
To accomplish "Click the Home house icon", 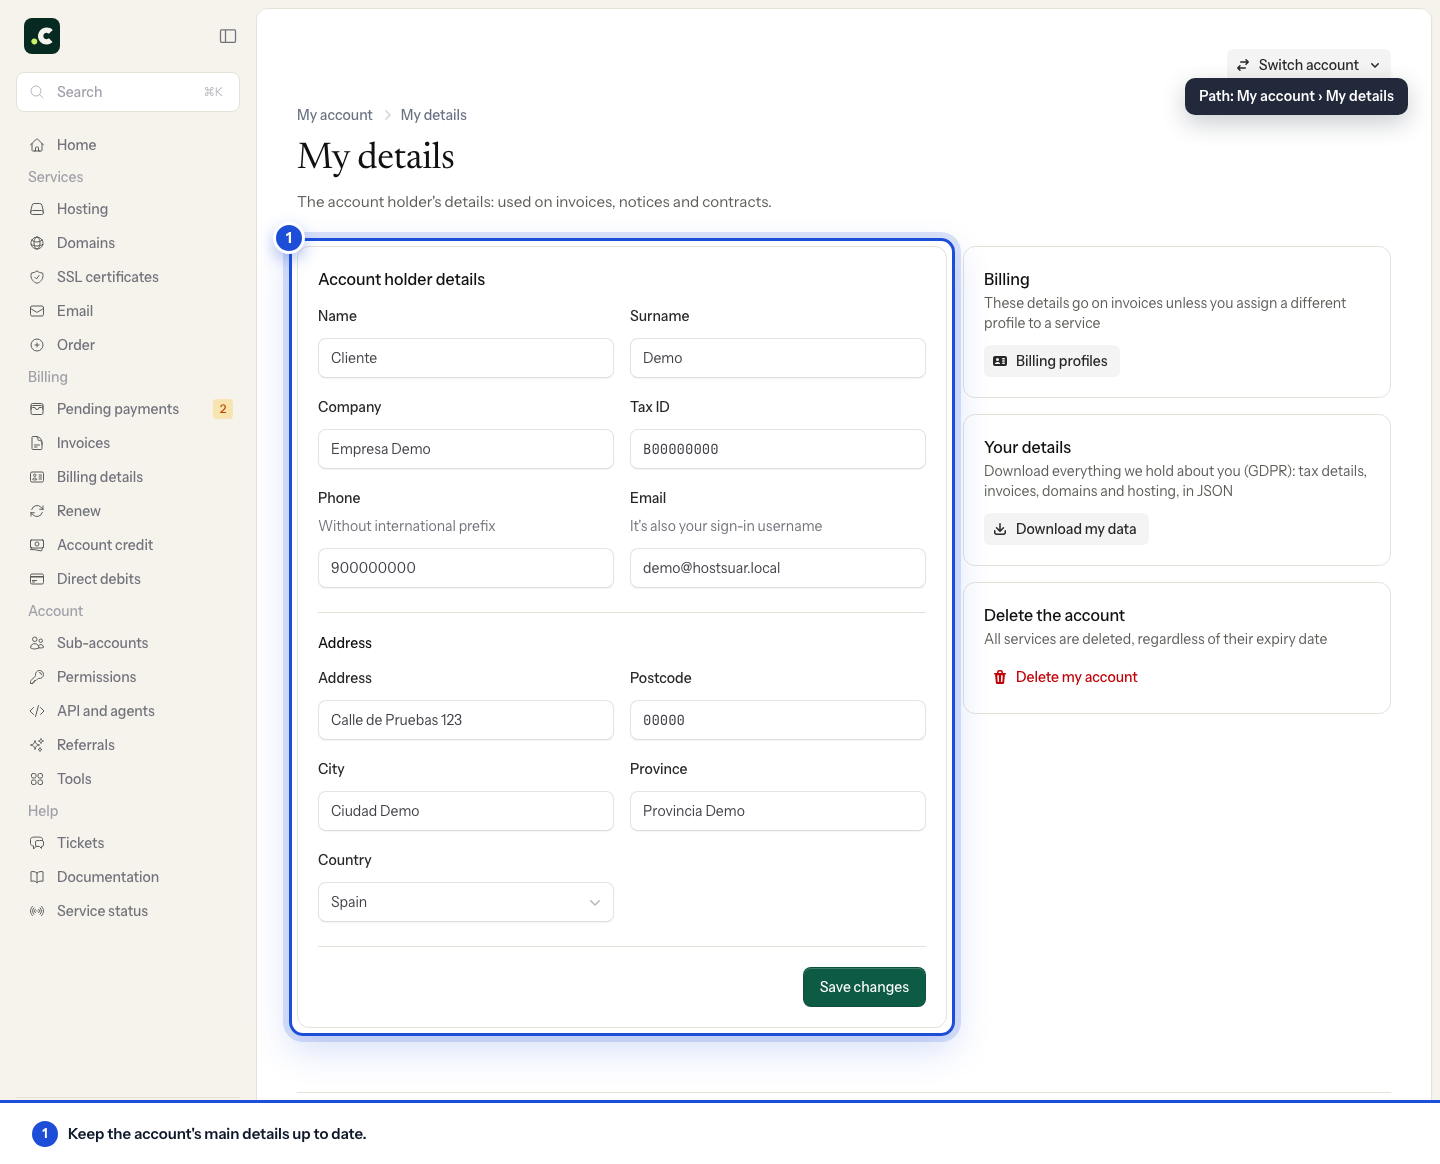I will (37, 145).
